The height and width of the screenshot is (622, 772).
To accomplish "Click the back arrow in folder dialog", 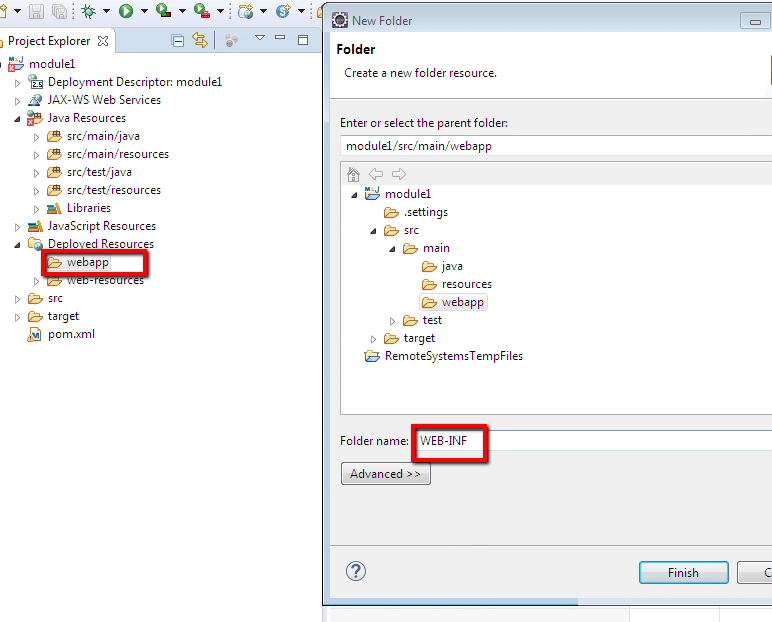I will click(x=375, y=174).
